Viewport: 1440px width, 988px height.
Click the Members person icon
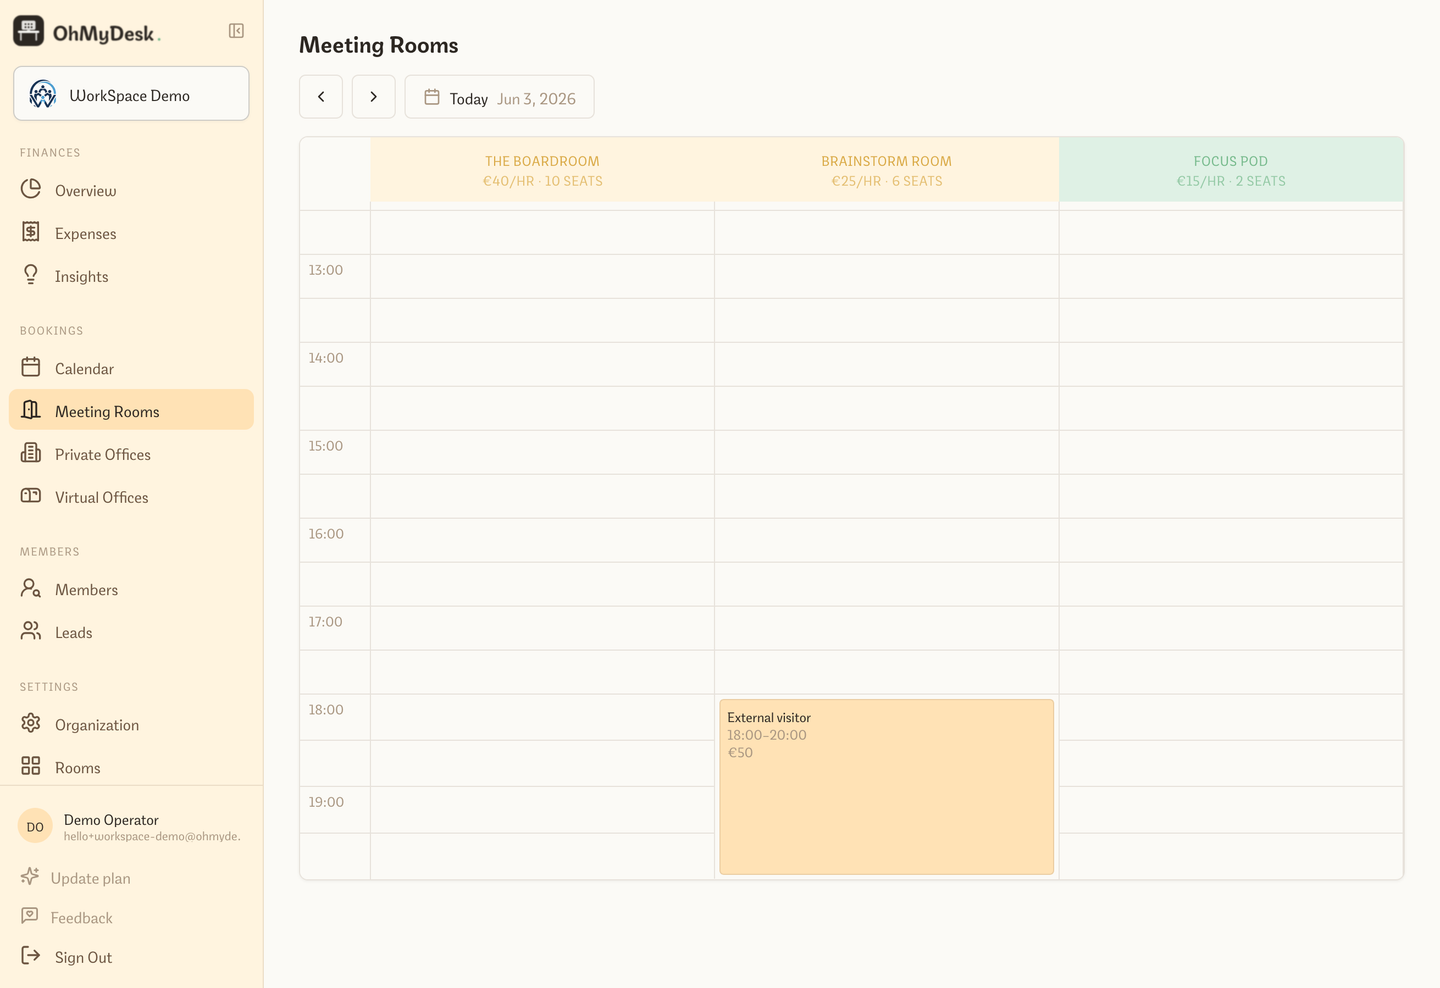[x=31, y=588]
